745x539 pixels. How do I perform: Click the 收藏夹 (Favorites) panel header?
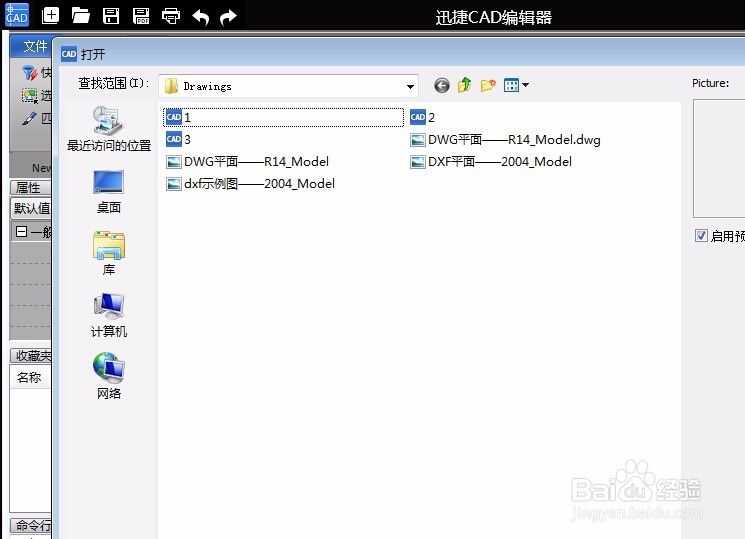tap(31, 355)
